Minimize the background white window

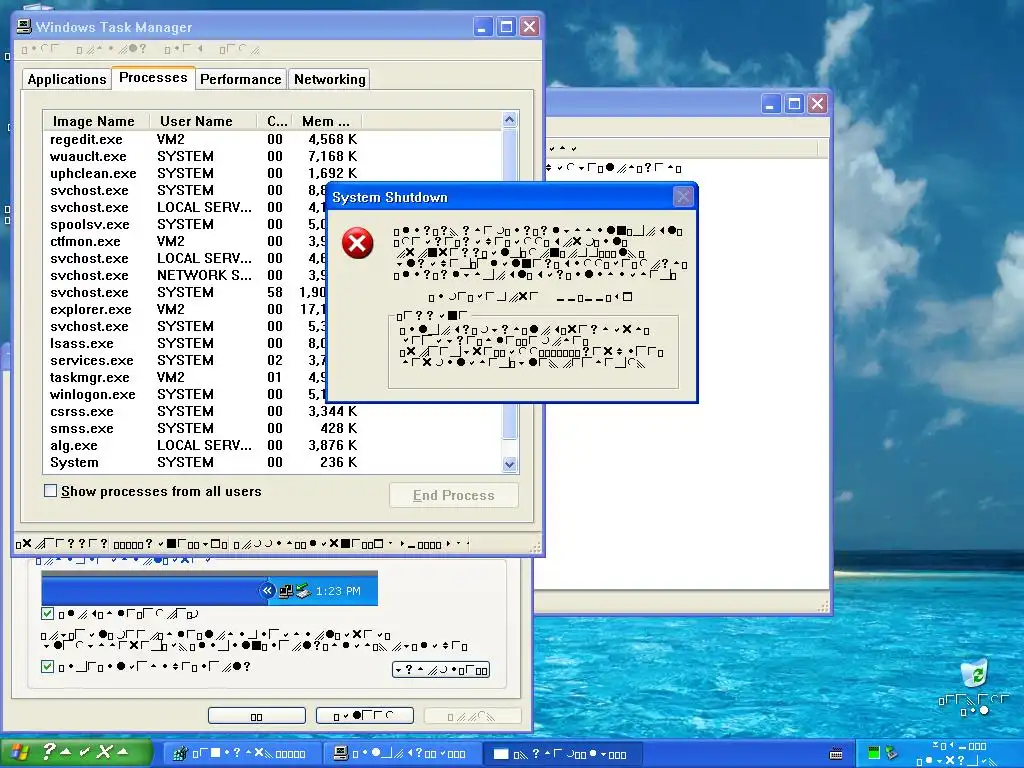pos(771,104)
